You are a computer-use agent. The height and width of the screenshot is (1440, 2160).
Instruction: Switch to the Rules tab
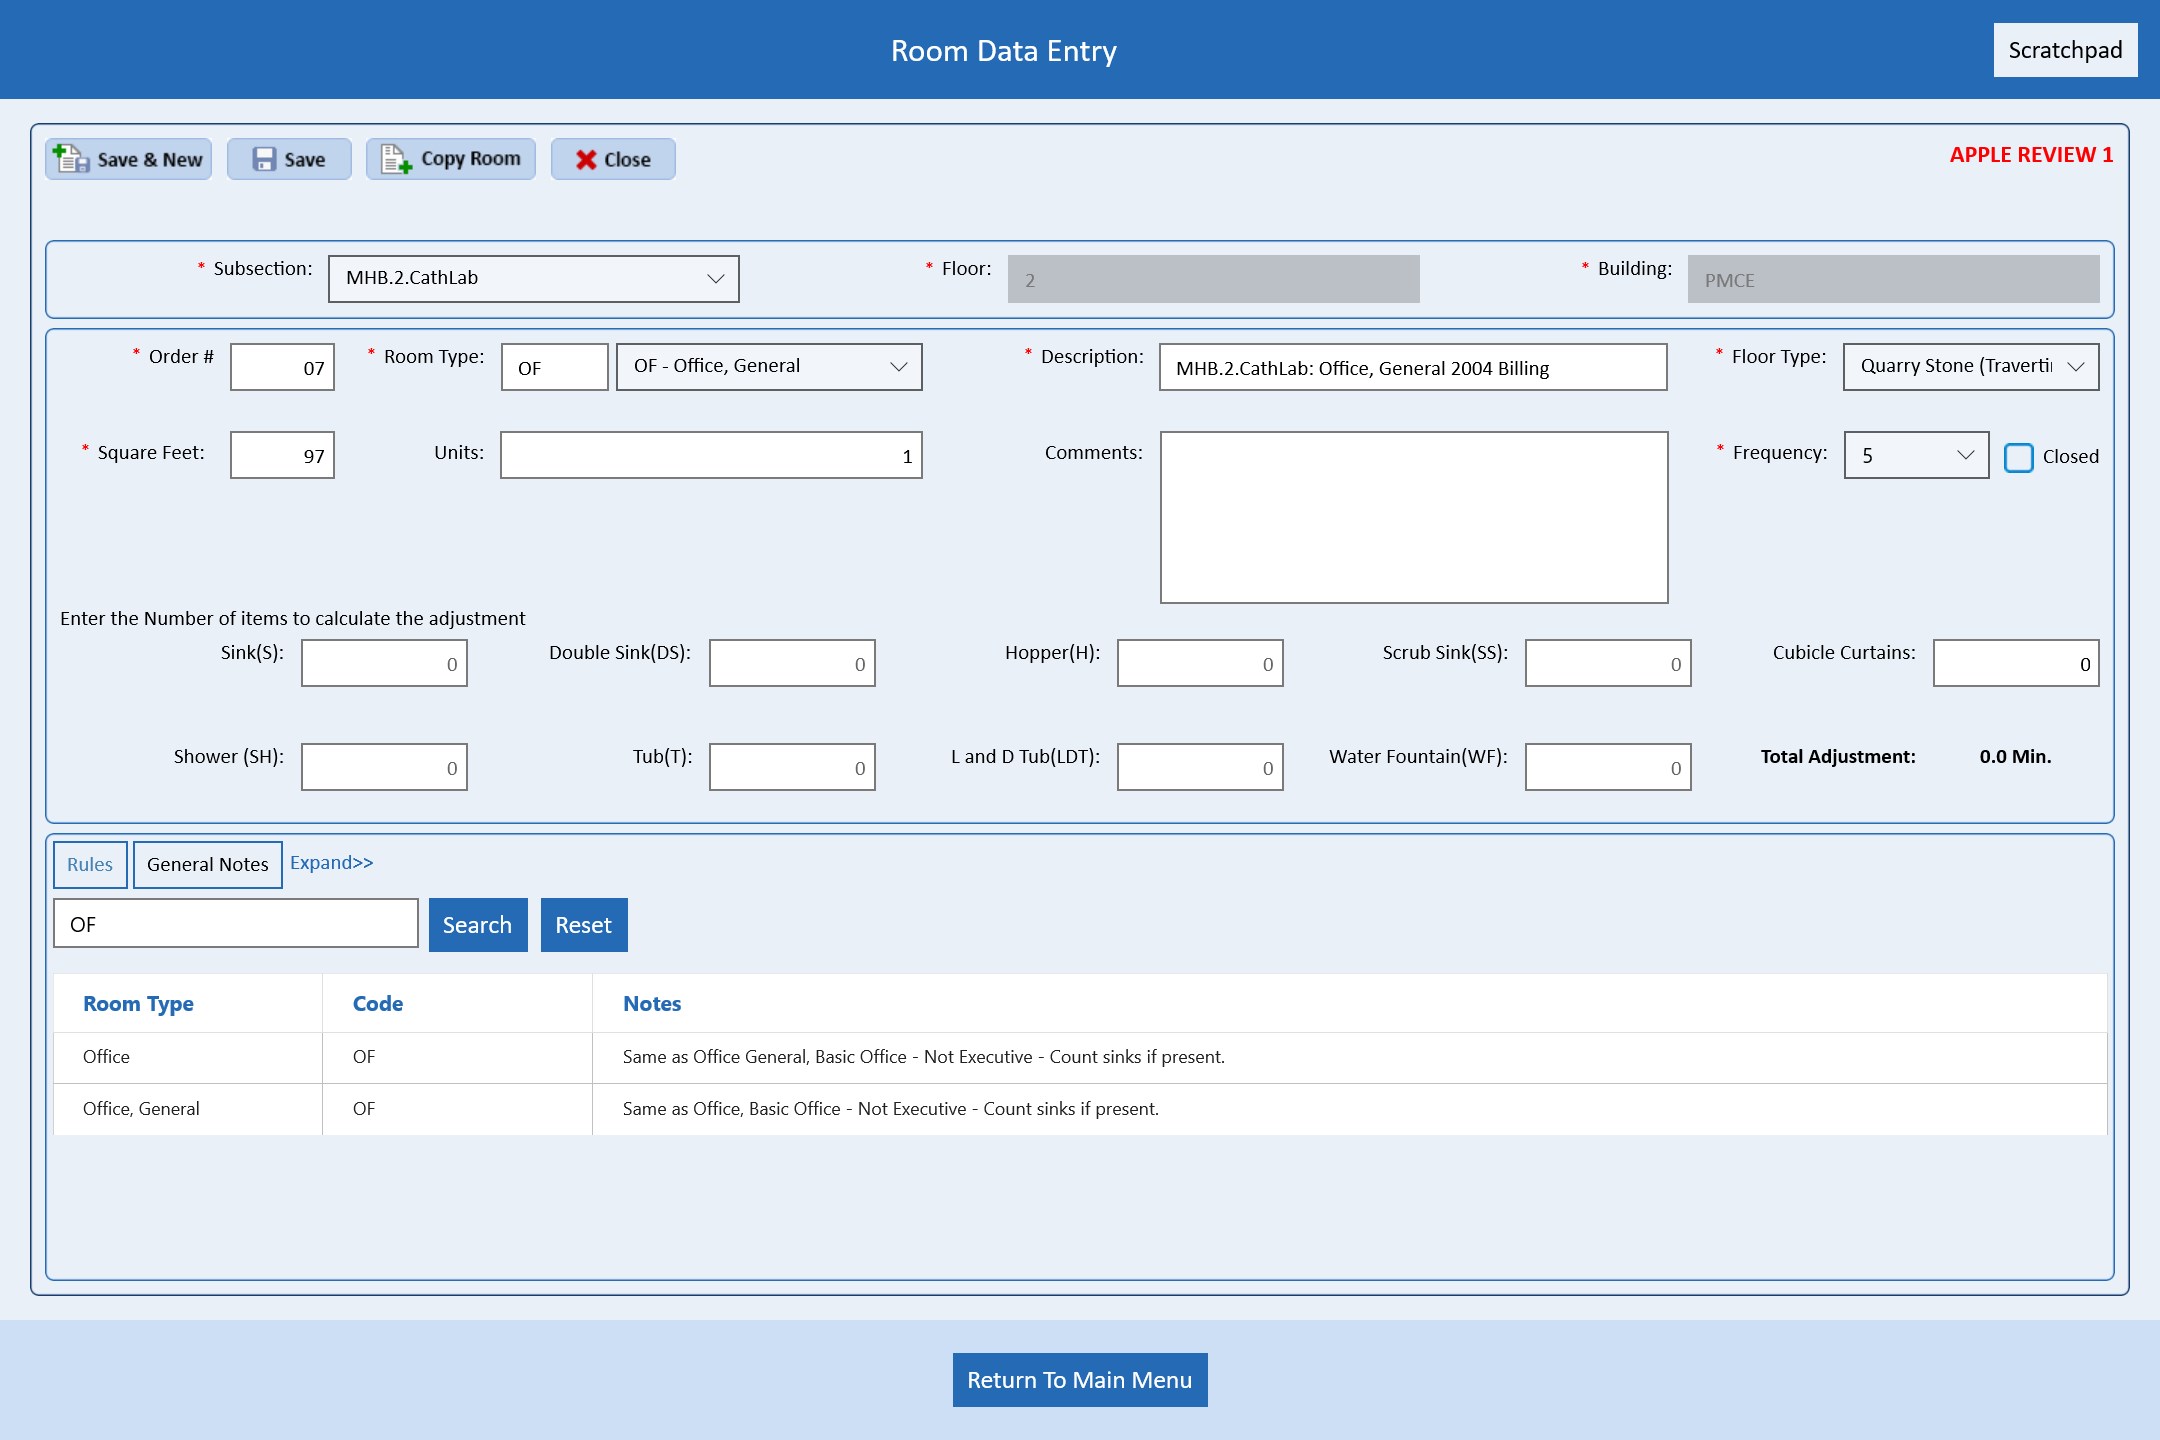pos(90,864)
